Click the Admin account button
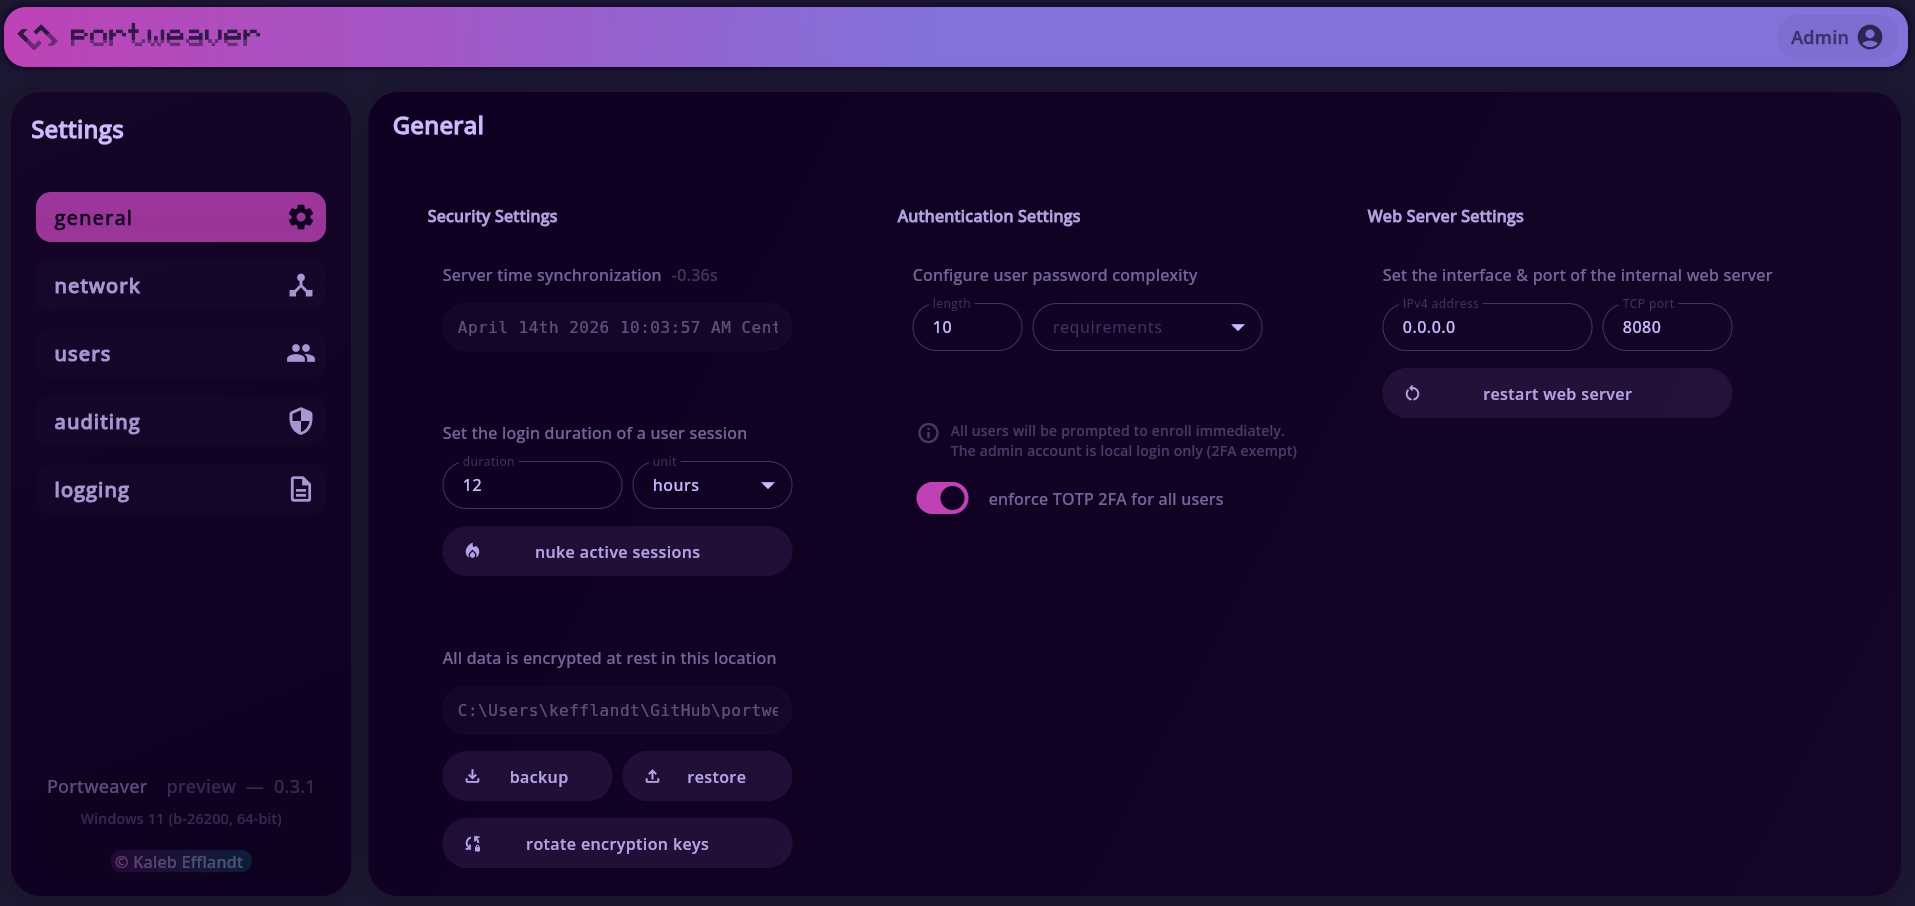This screenshot has width=1915, height=906. [1836, 37]
